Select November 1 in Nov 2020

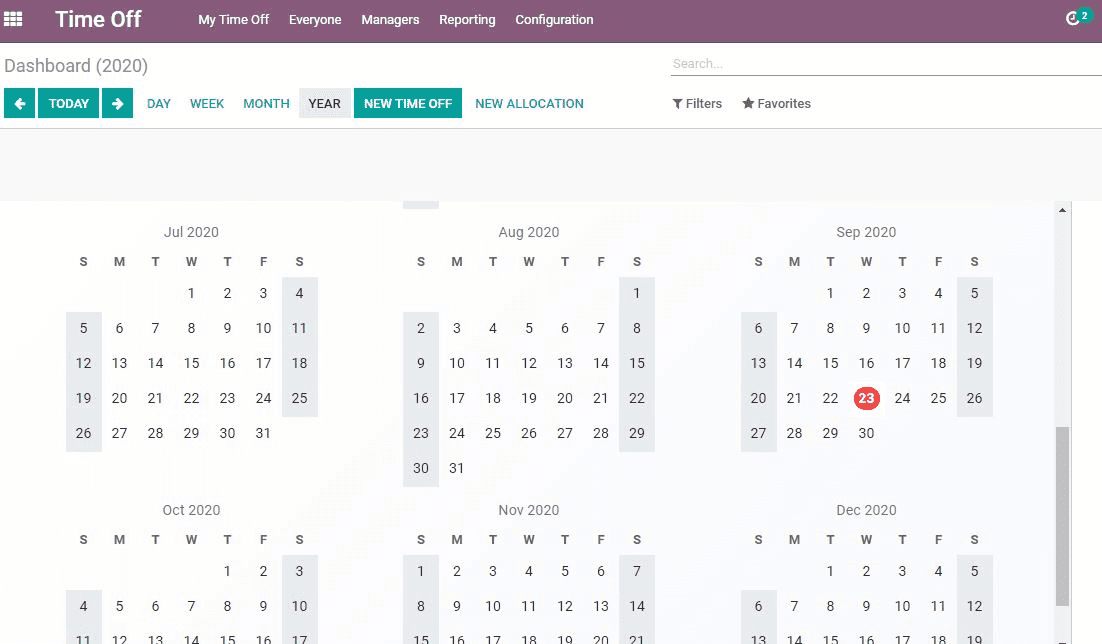[x=421, y=572]
